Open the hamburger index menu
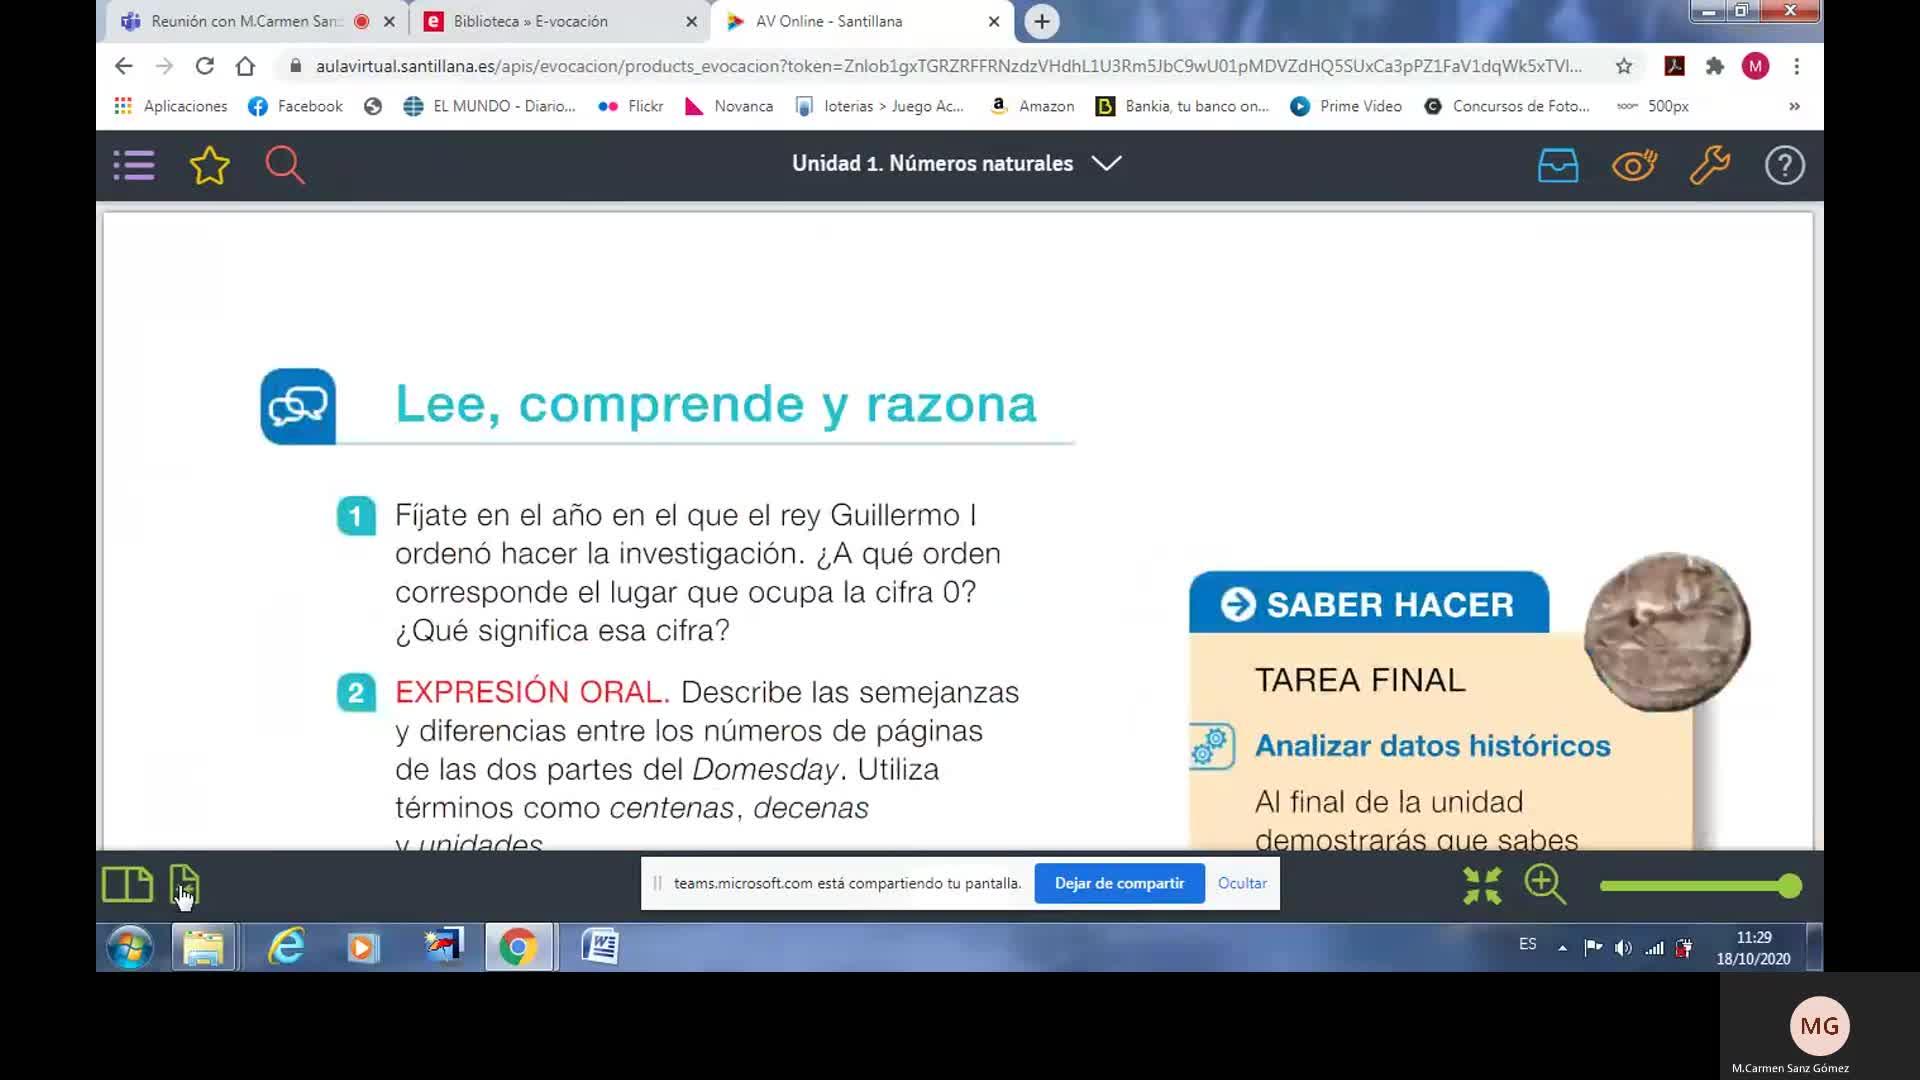The image size is (1920, 1080). tap(134, 165)
